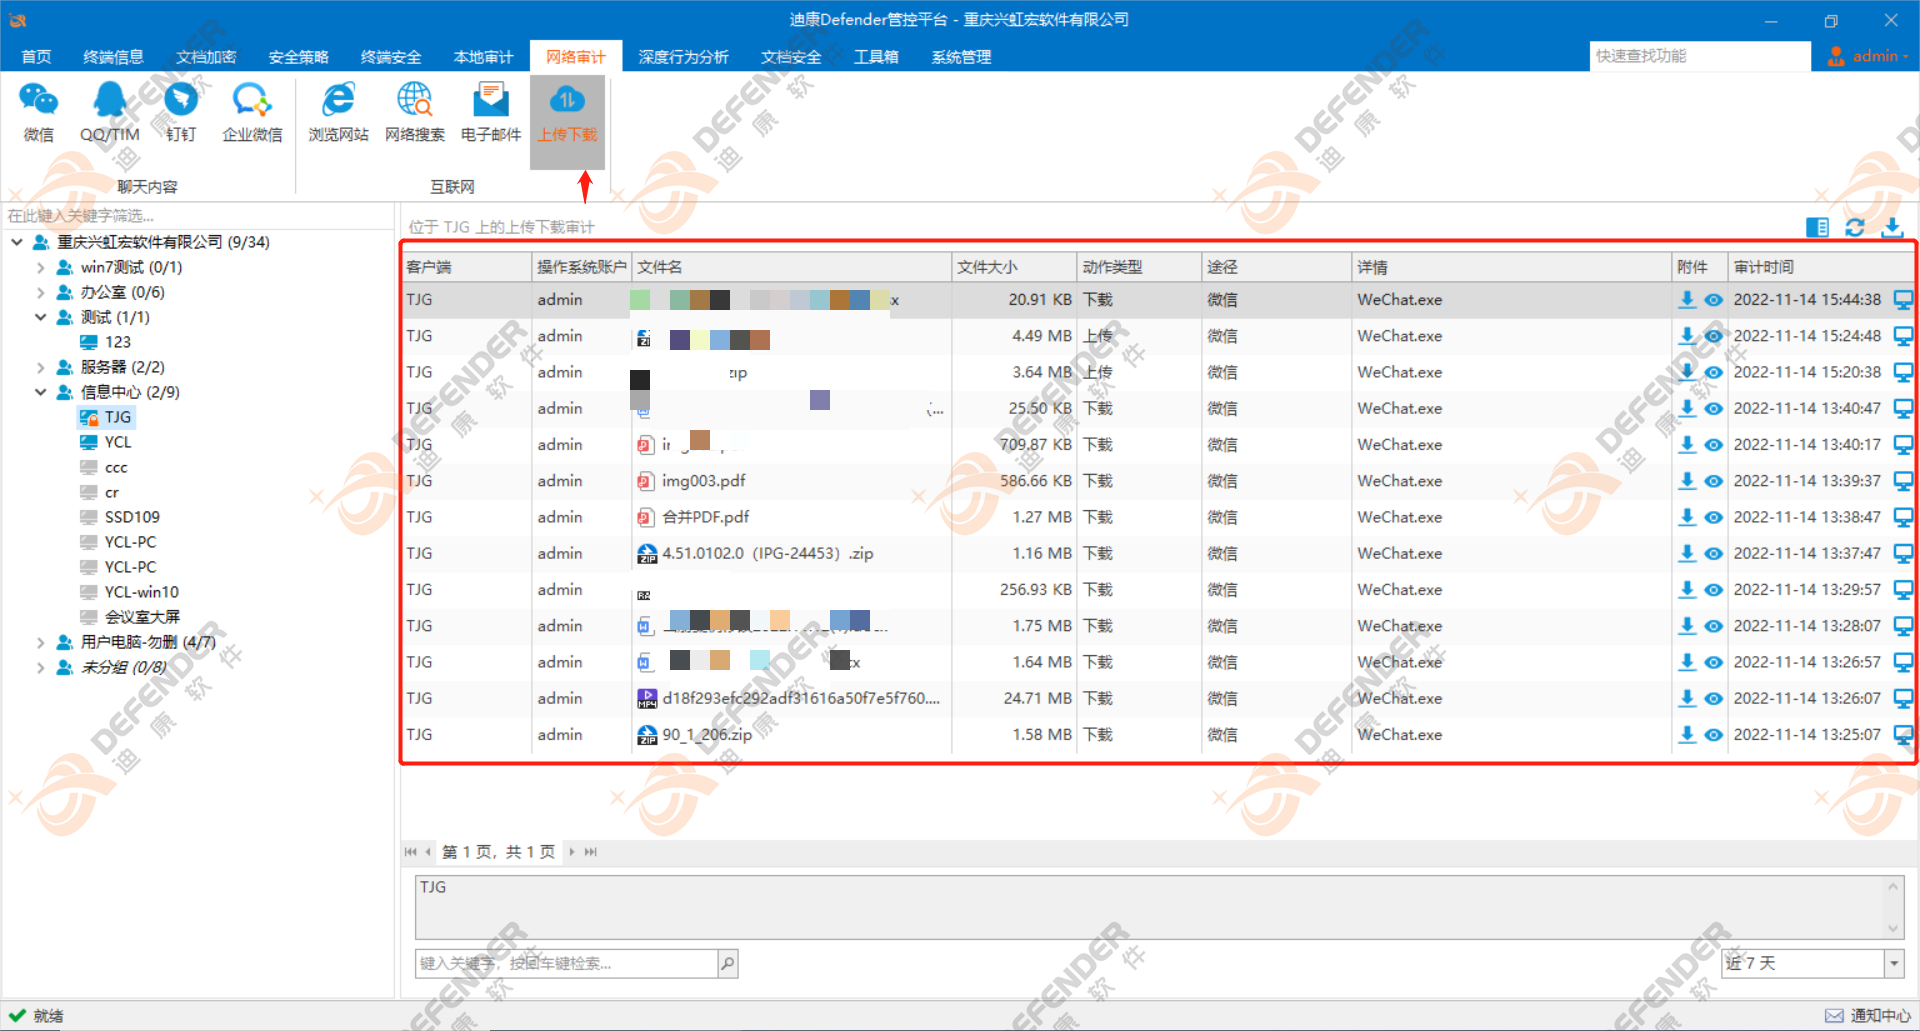Download attachment for 15:44:38 row
This screenshot has height=1031, width=1920.
pos(1687,299)
